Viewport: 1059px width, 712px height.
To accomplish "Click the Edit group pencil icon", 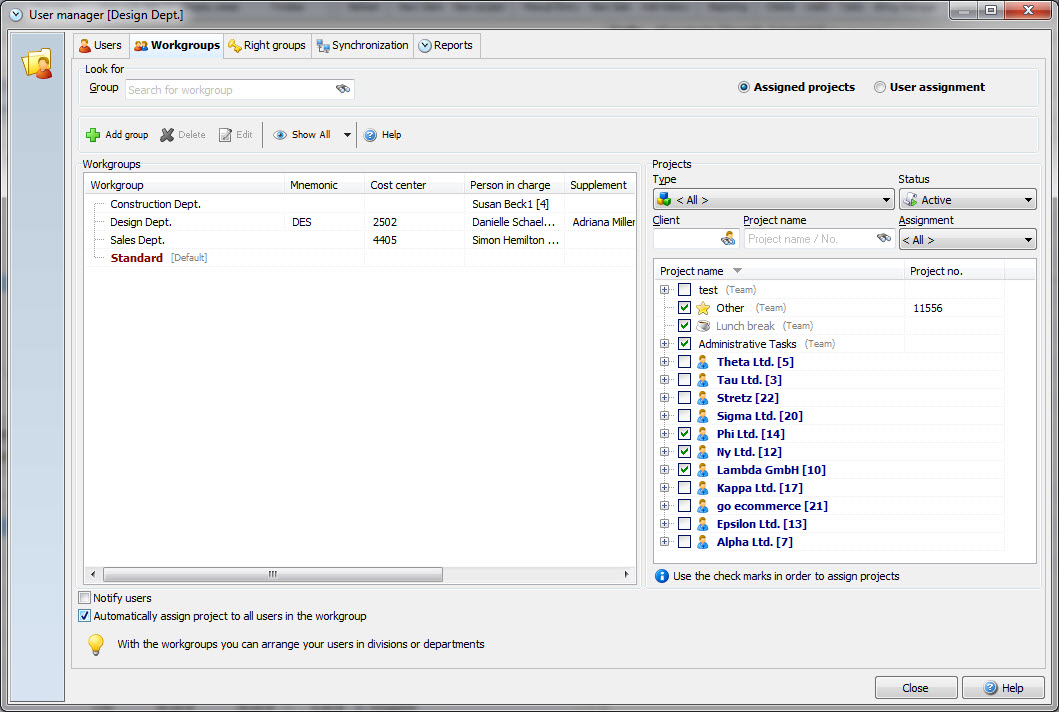I will point(225,135).
